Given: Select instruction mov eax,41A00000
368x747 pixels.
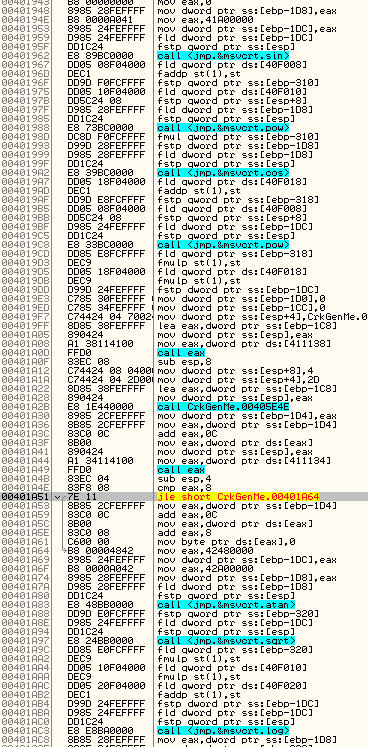Looking at the screenshot, I should [x=205, y=20].
